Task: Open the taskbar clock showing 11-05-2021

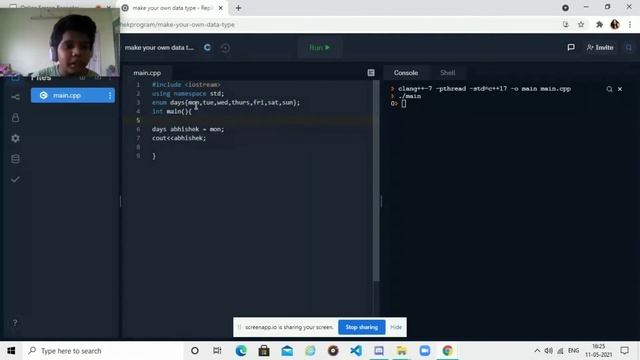Action: pos(599,351)
